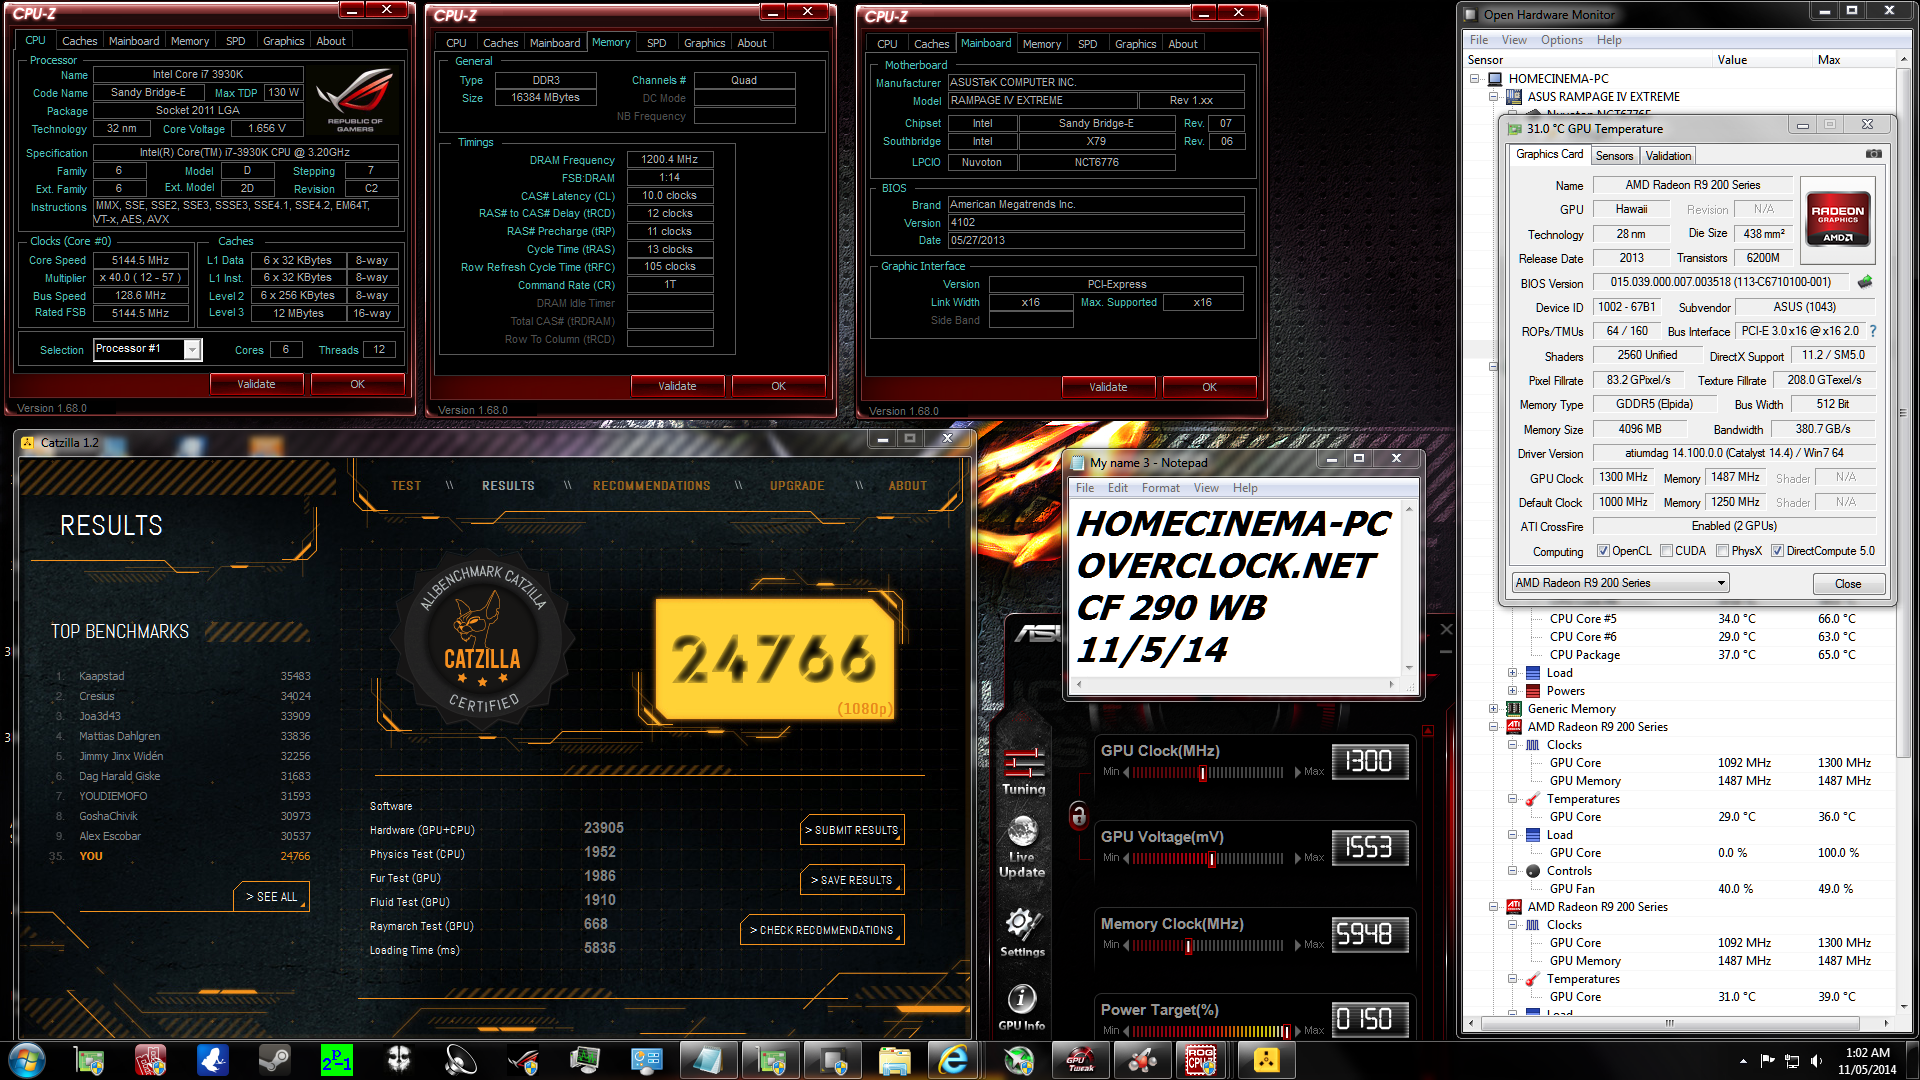Click the Prime95 green taskbar icon
This screenshot has height=1080, width=1920.
pos(336,1060)
